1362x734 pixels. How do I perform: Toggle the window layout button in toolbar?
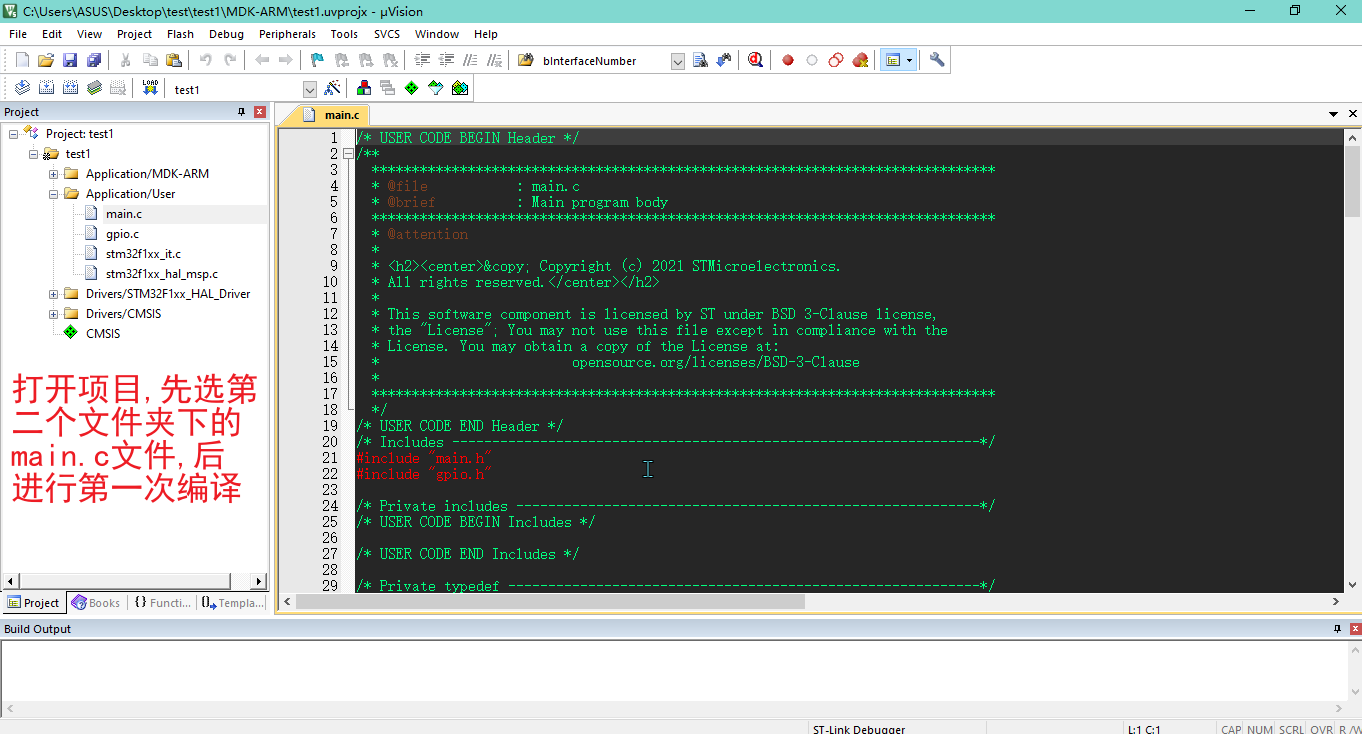(892, 60)
